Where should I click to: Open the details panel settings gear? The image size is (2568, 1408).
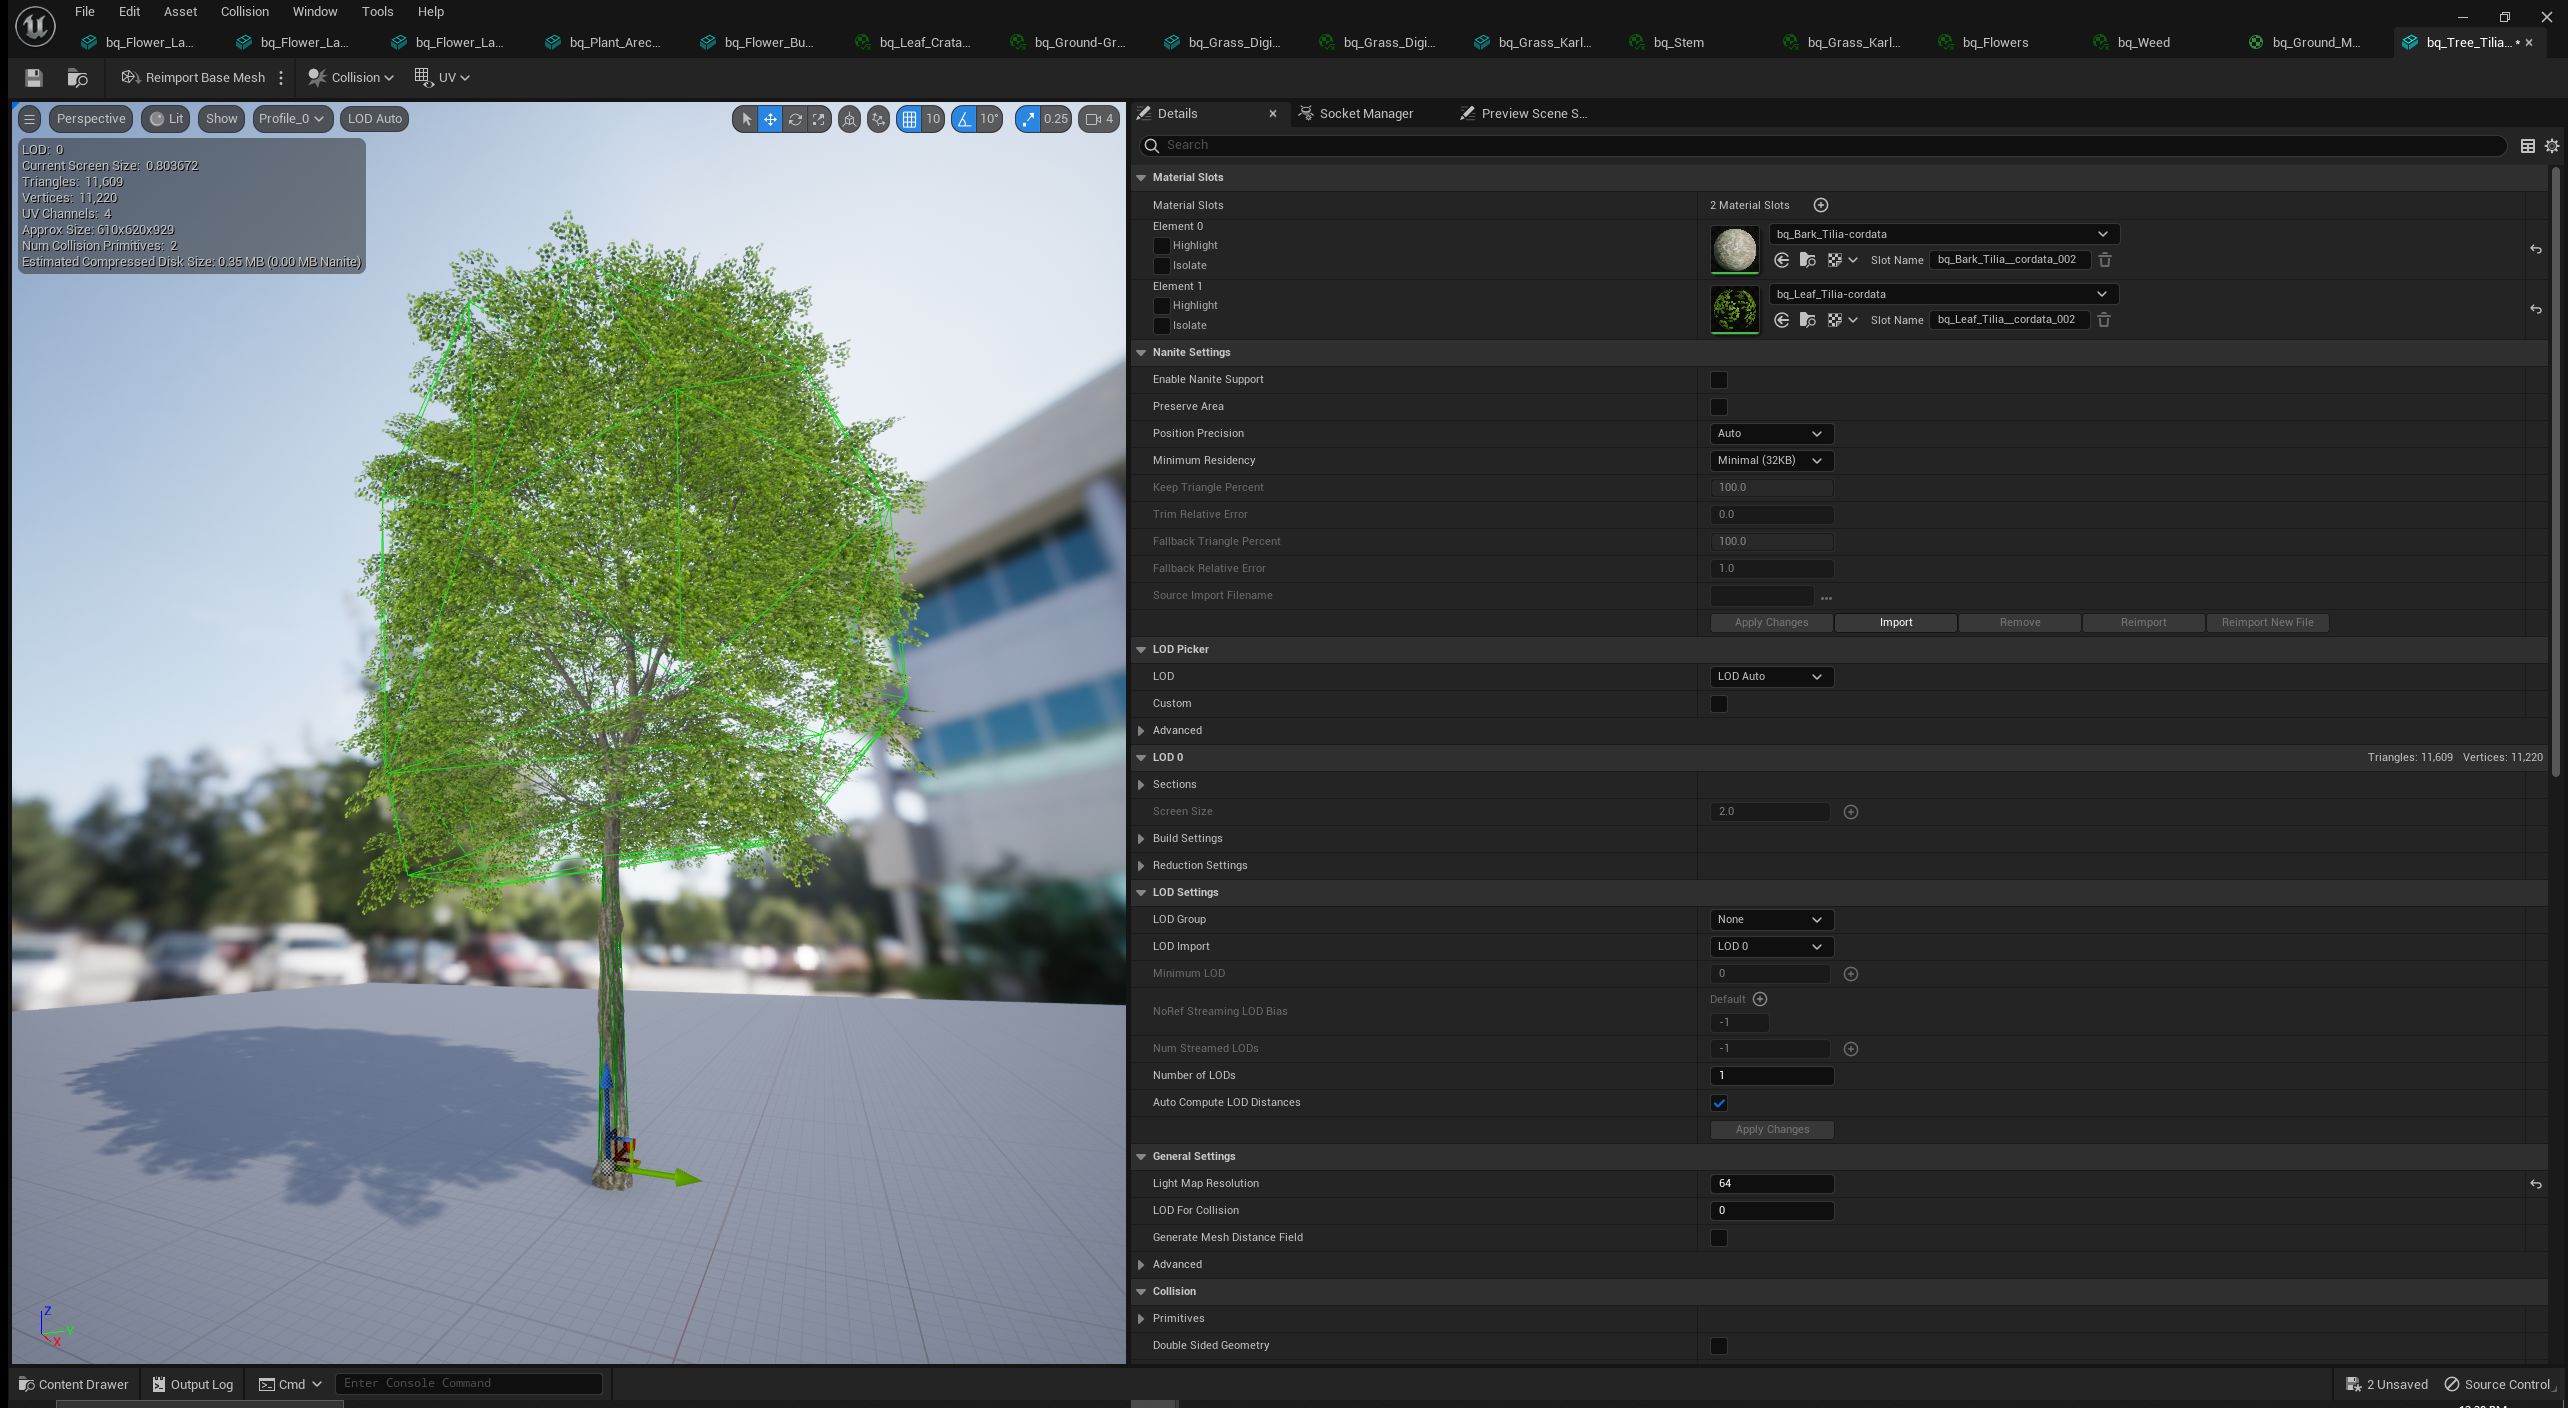(x=2552, y=146)
